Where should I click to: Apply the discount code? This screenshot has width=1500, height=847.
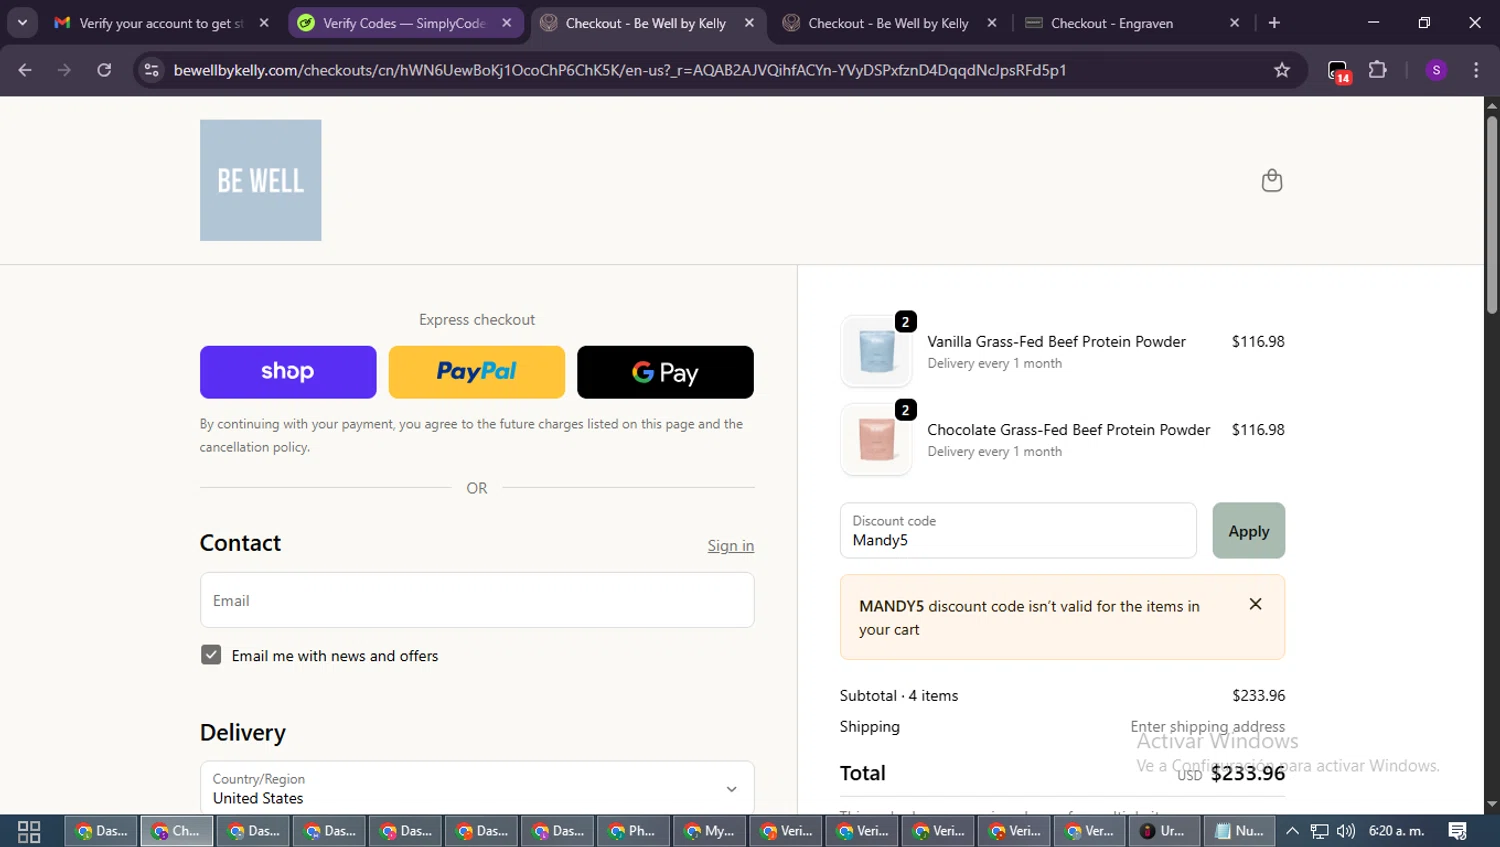click(x=1248, y=531)
